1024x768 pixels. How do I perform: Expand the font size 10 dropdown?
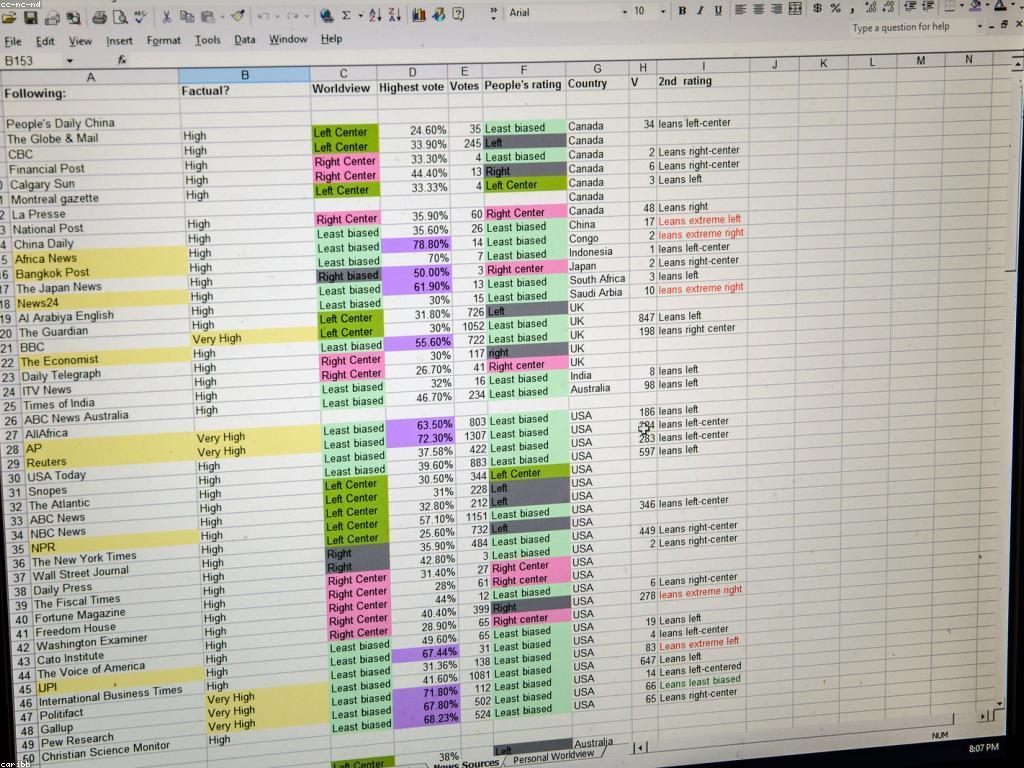[x=663, y=11]
